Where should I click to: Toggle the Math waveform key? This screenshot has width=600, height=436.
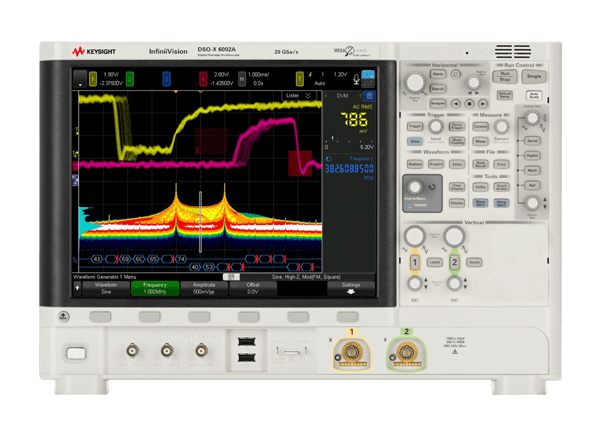tap(532, 170)
